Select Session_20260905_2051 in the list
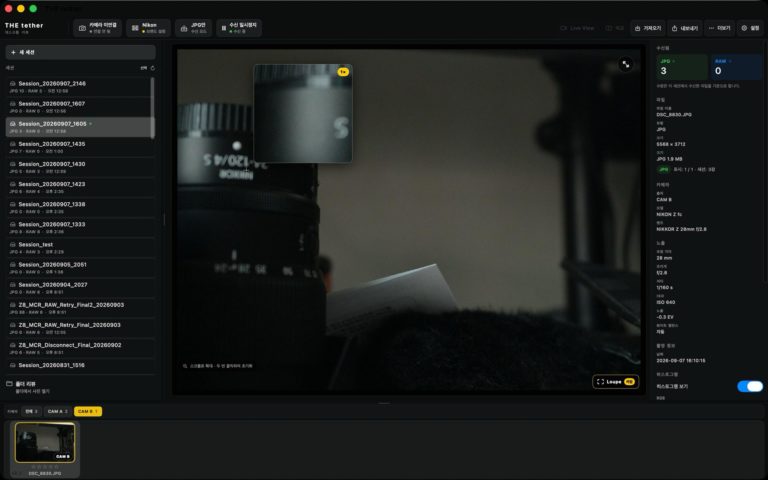The image size is (768, 480). [x=78, y=267]
